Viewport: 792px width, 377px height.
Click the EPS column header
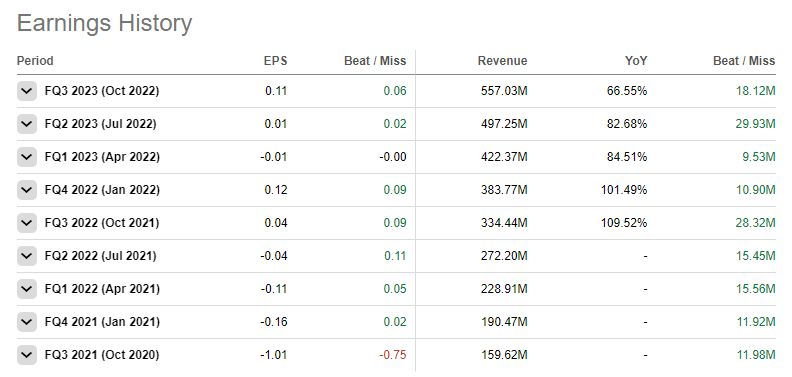coord(275,61)
